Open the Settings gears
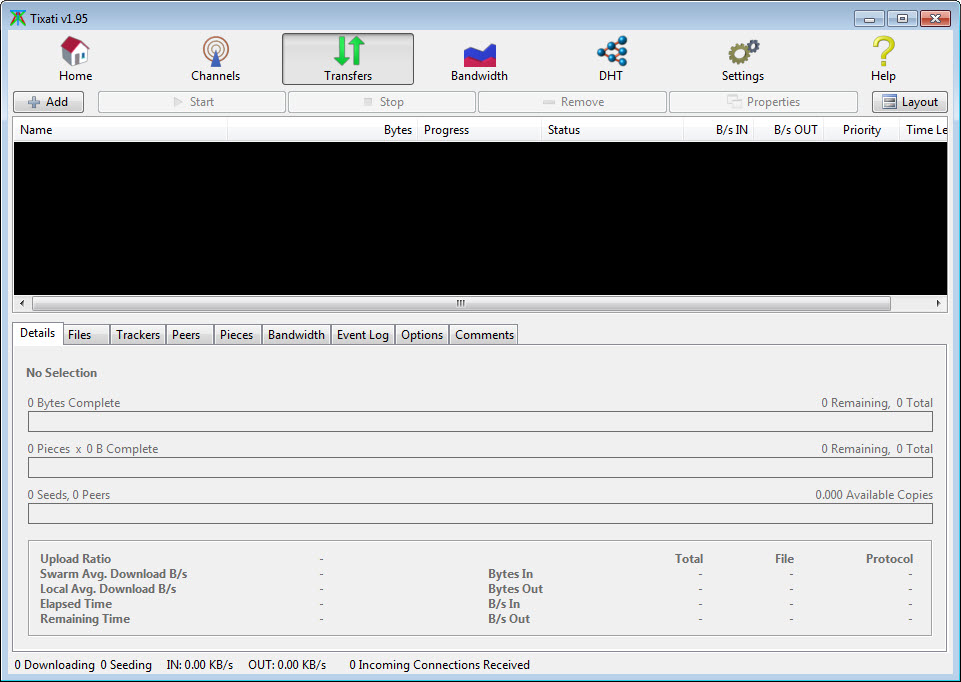 742,59
